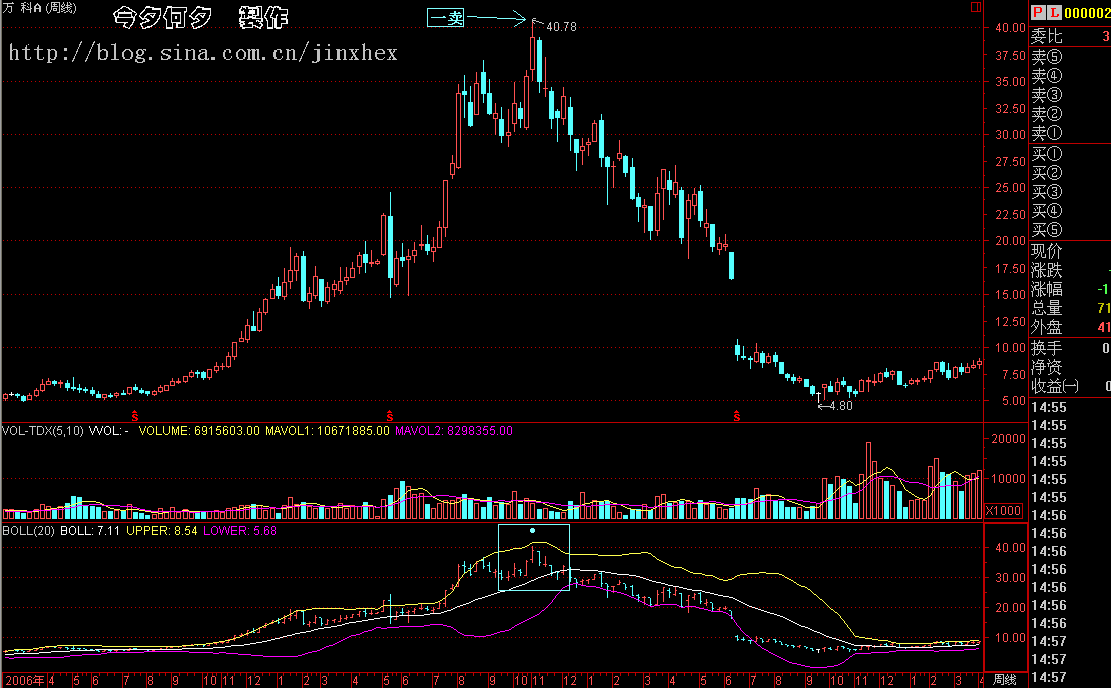Image resolution: width=1111 pixels, height=688 pixels.
Task: Click the 委比 row in quote panel
Action: pos(1047,35)
